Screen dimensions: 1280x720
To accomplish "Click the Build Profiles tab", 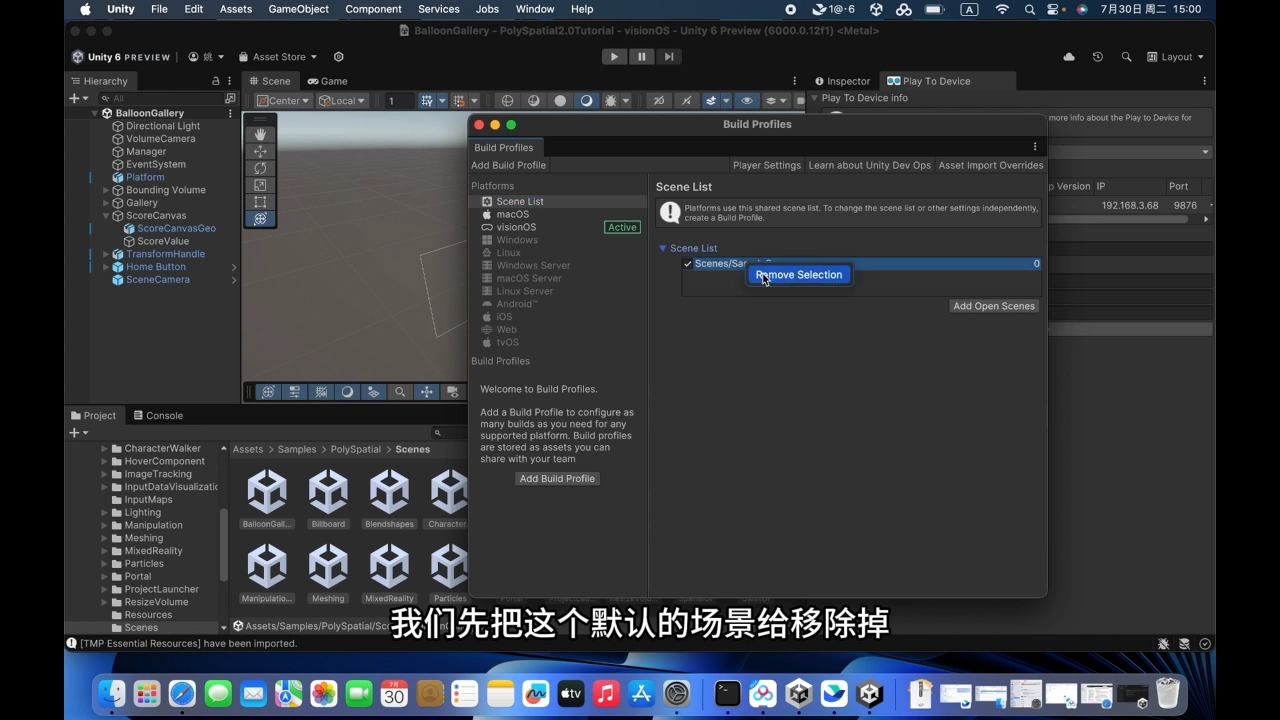I will pos(504,148).
